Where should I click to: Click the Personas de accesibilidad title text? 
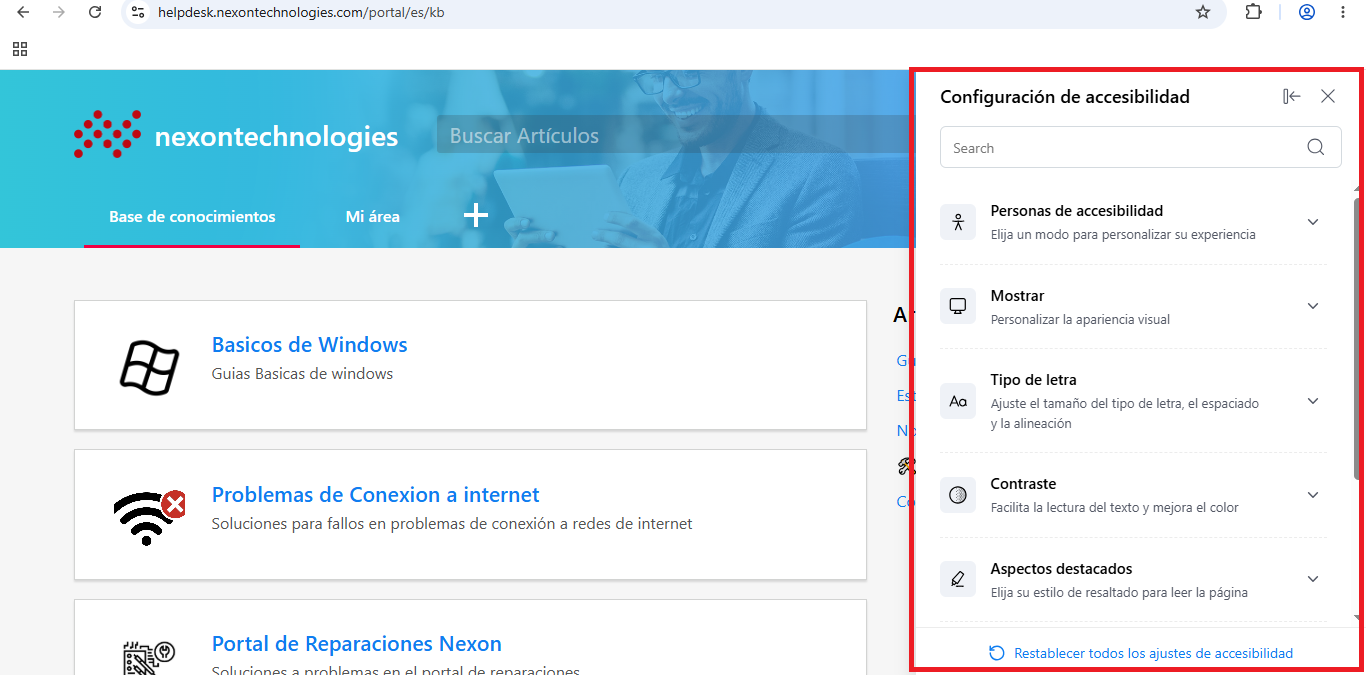[1077, 211]
